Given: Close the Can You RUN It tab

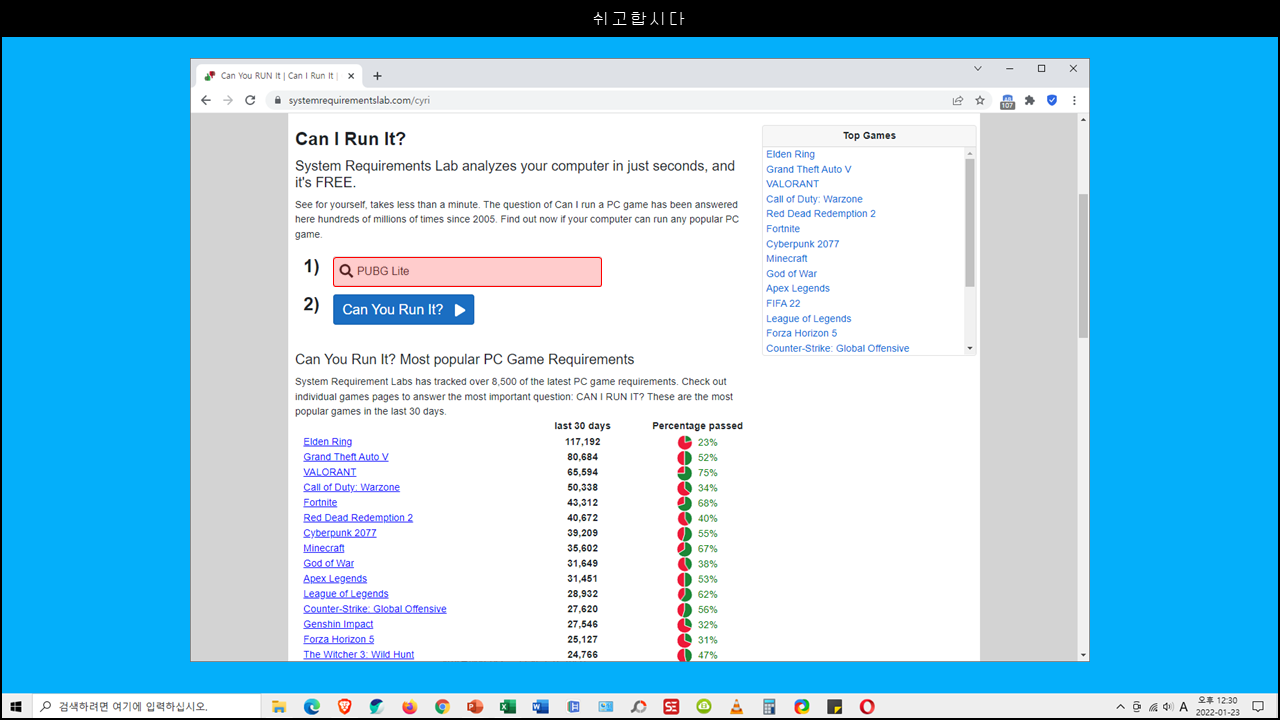Looking at the screenshot, I should 350,75.
